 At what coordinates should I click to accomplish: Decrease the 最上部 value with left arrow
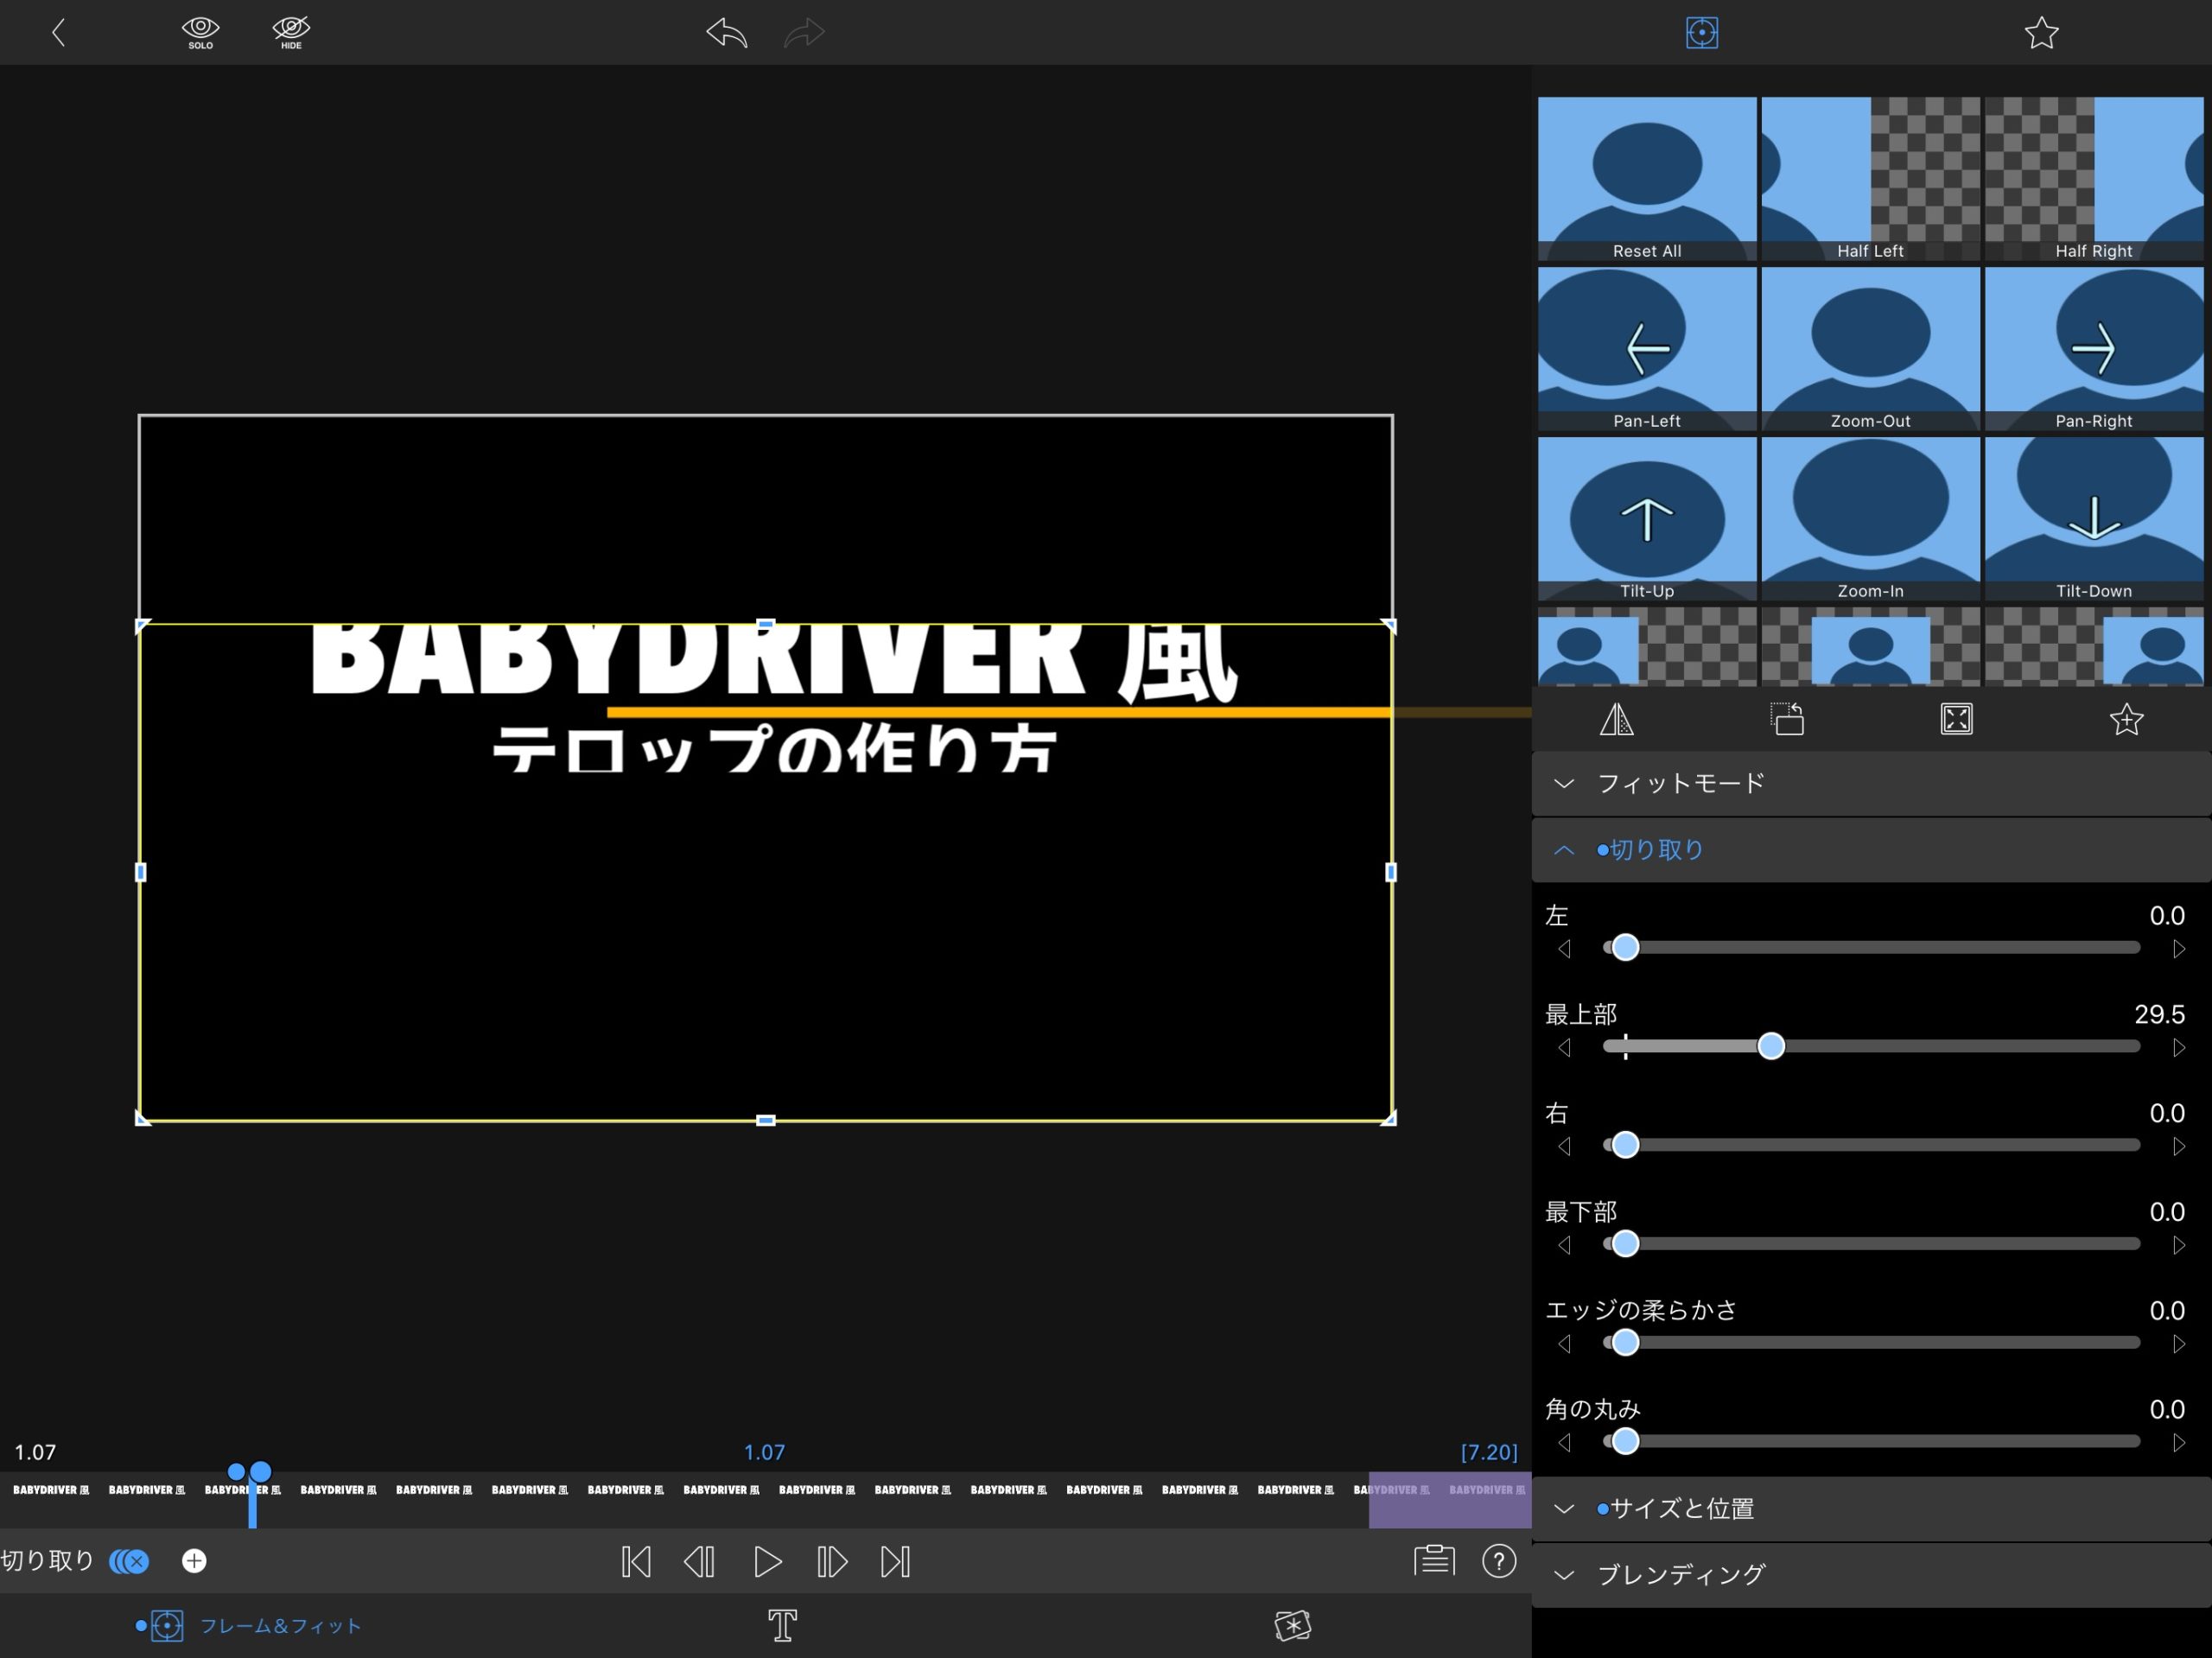click(1565, 1048)
